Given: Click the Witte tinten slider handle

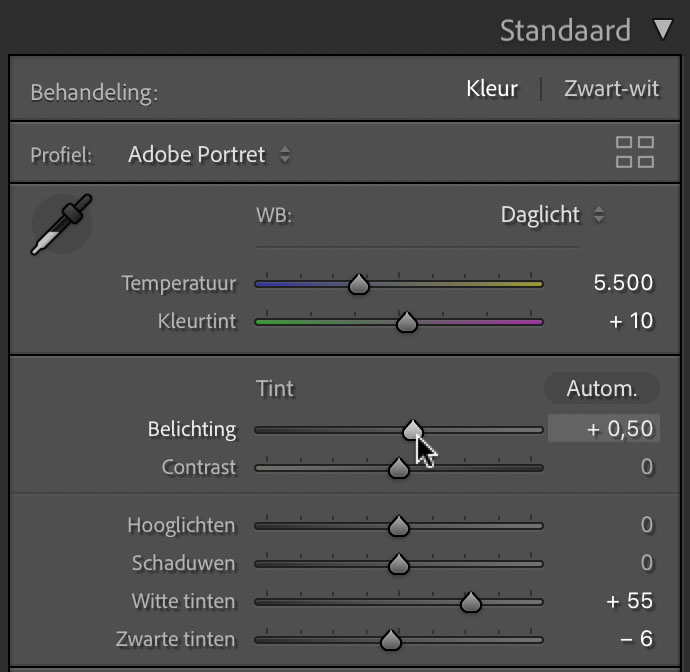Looking at the screenshot, I should point(470,602).
